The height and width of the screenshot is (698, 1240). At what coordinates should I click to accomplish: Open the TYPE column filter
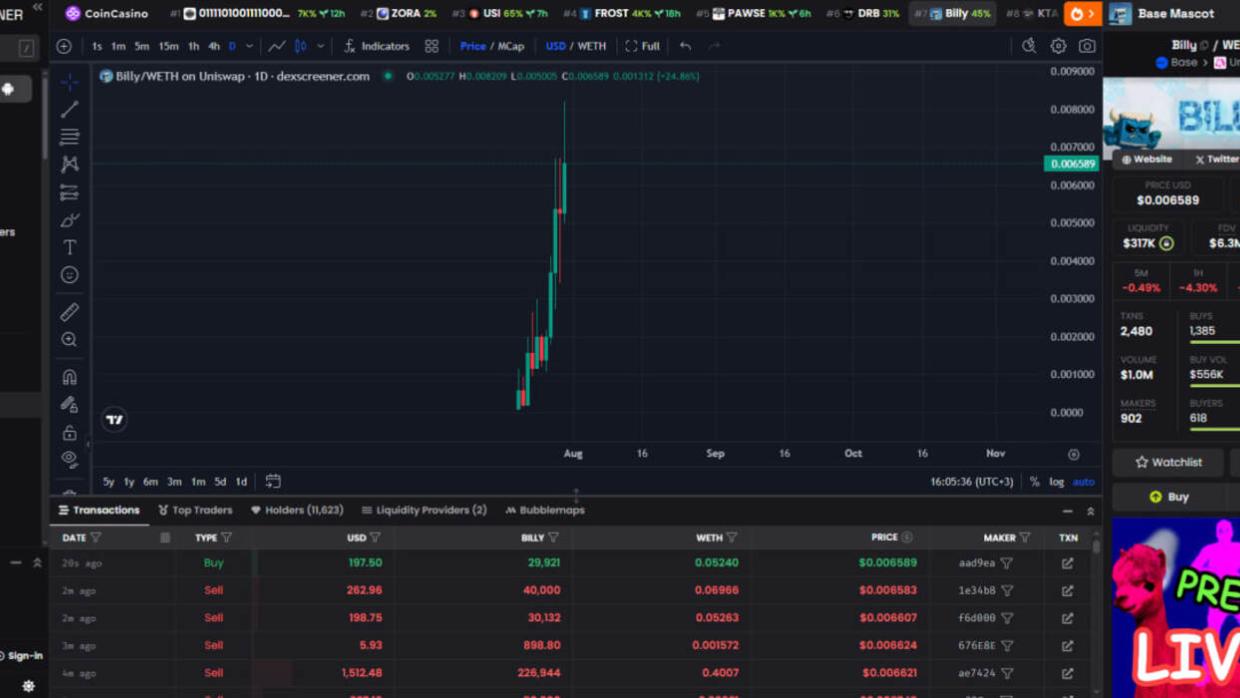coord(227,538)
